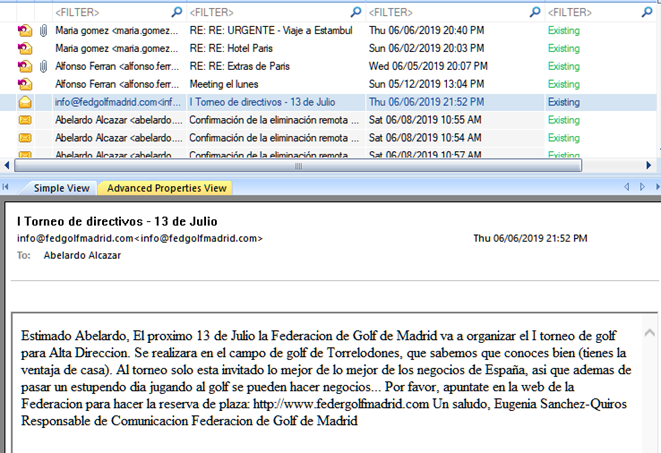Click date Sat 06/08/2019 10:54 AM cell

click(425, 138)
